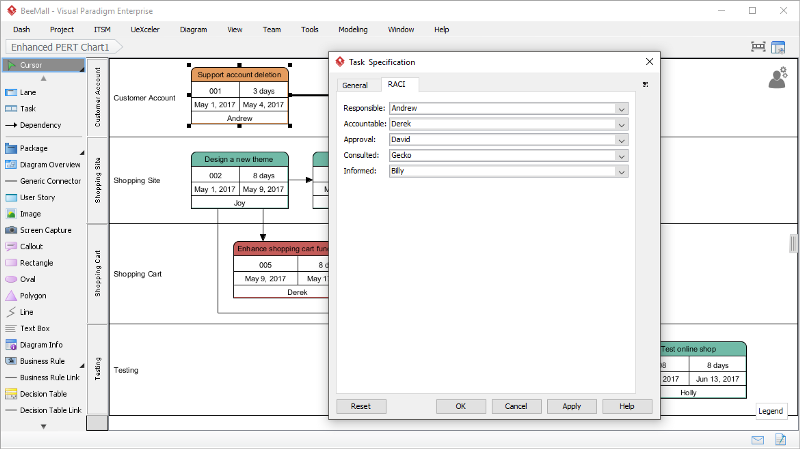This screenshot has height=449, width=800.
Task: Choose the Screen Capture tool
Action: 44,230
